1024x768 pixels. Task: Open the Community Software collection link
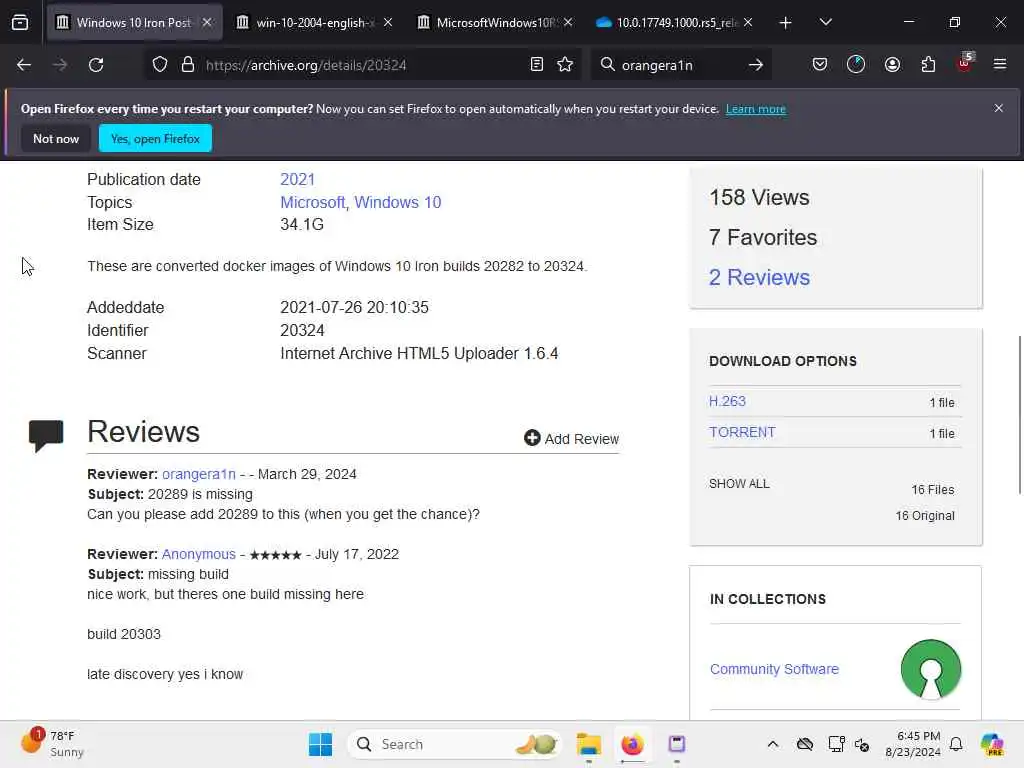click(775, 669)
